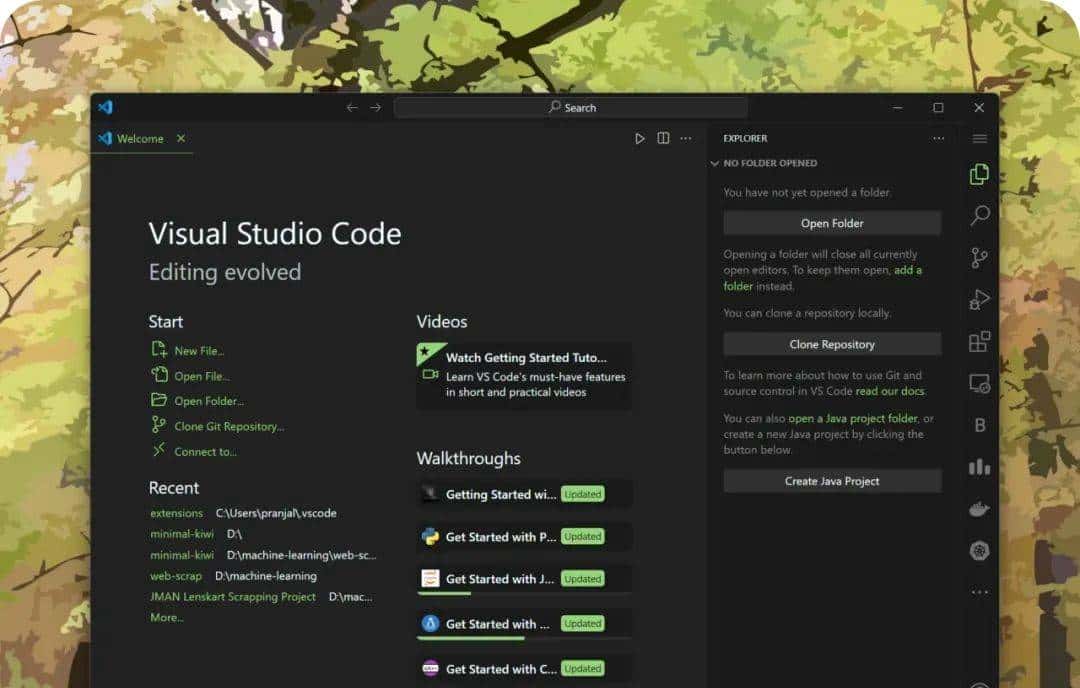This screenshot has width=1080, height=688.
Task: Click the Run button above the editor
Action: tap(640, 138)
